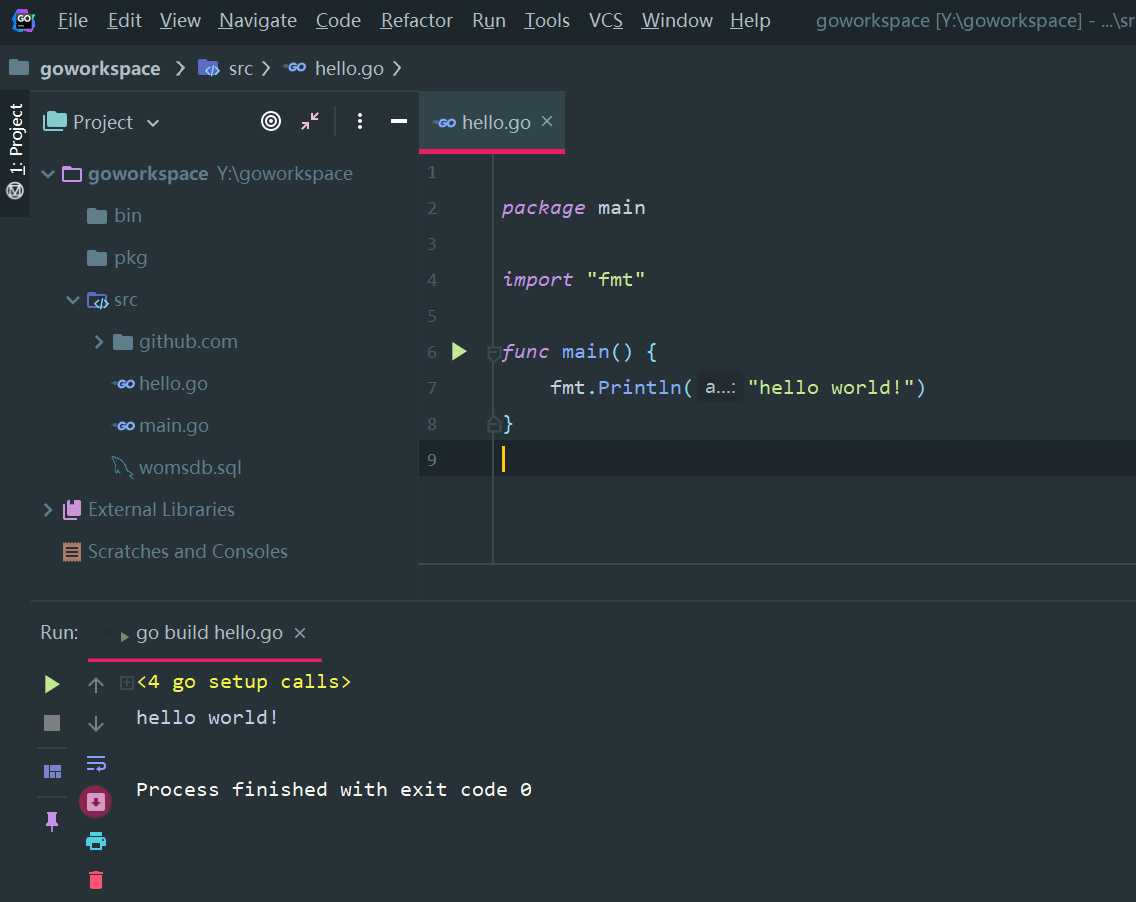Pin the Run tab
Image resolution: width=1136 pixels, height=902 pixels.
pos(52,821)
